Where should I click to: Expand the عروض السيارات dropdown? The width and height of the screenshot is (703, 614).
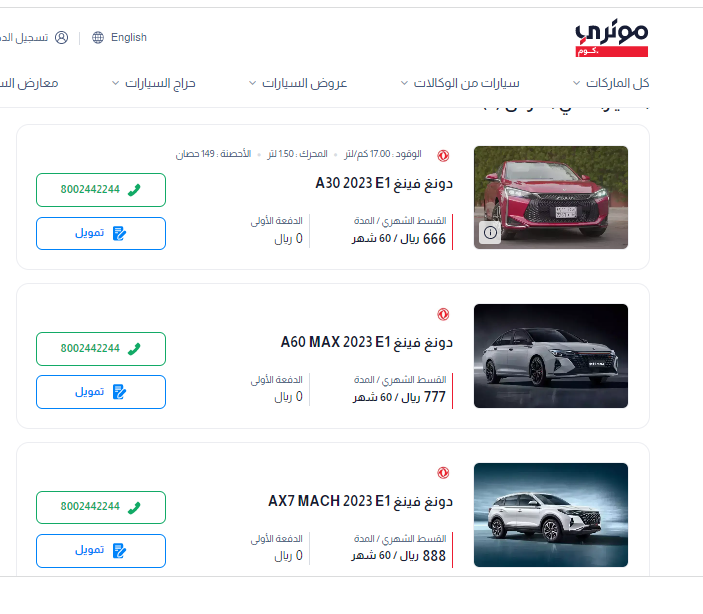[x=298, y=83]
